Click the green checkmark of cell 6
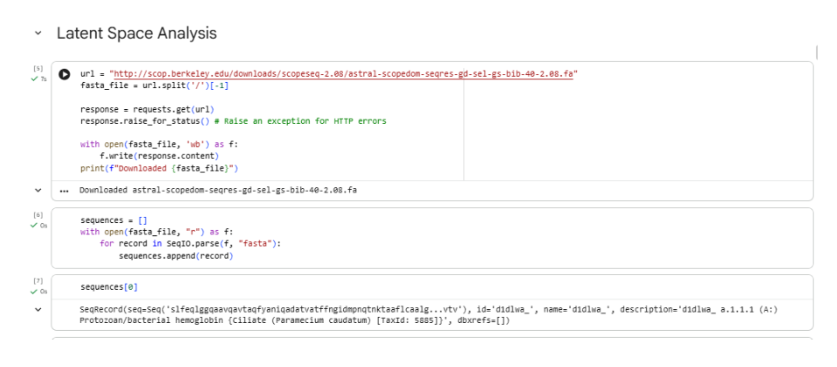The height and width of the screenshot is (367, 837). point(35,226)
